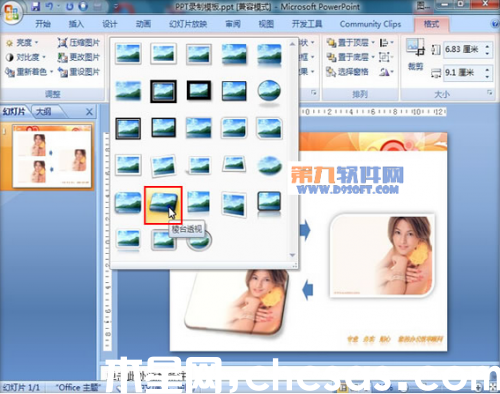Viewport: 500px width, 394px height.
Task: Choose the Soft Edge Oval style
Action: click(x=269, y=165)
